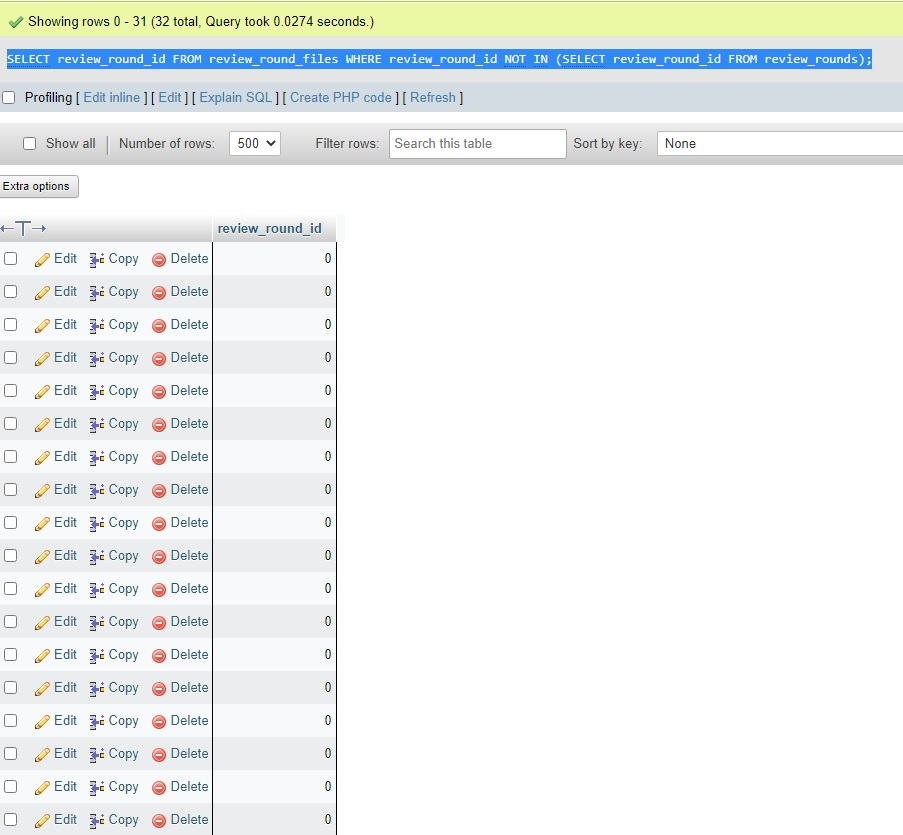The height and width of the screenshot is (835, 903).
Task: Expand the Extra options button
Action: (x=38, y=186)
